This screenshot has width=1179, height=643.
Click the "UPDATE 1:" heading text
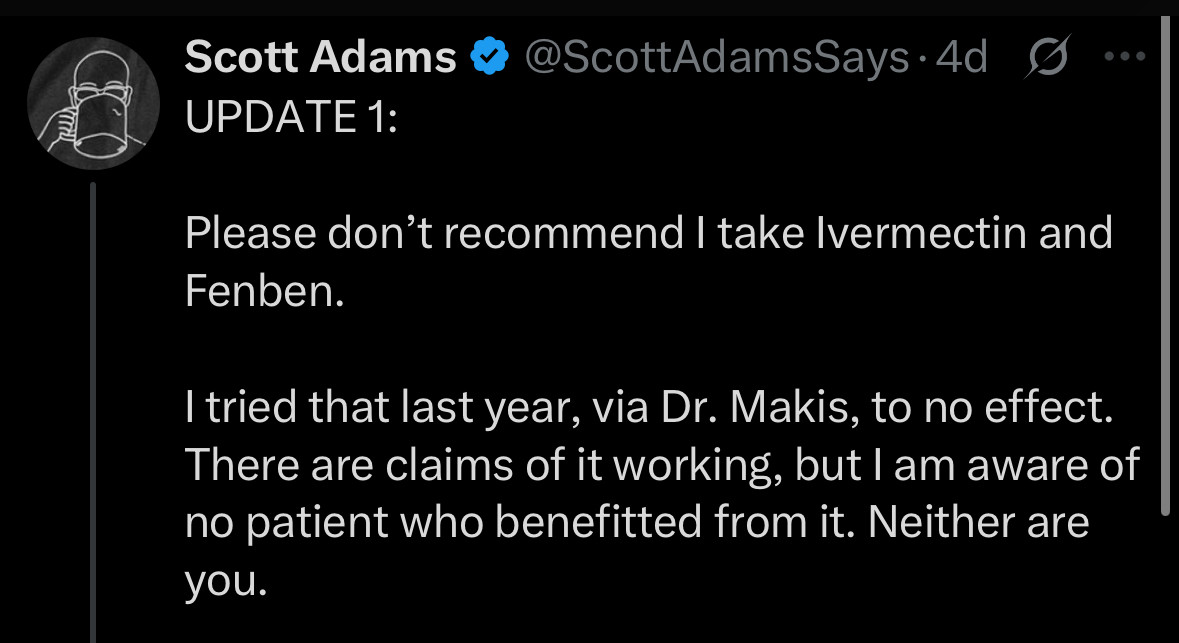tap(291, 117)
